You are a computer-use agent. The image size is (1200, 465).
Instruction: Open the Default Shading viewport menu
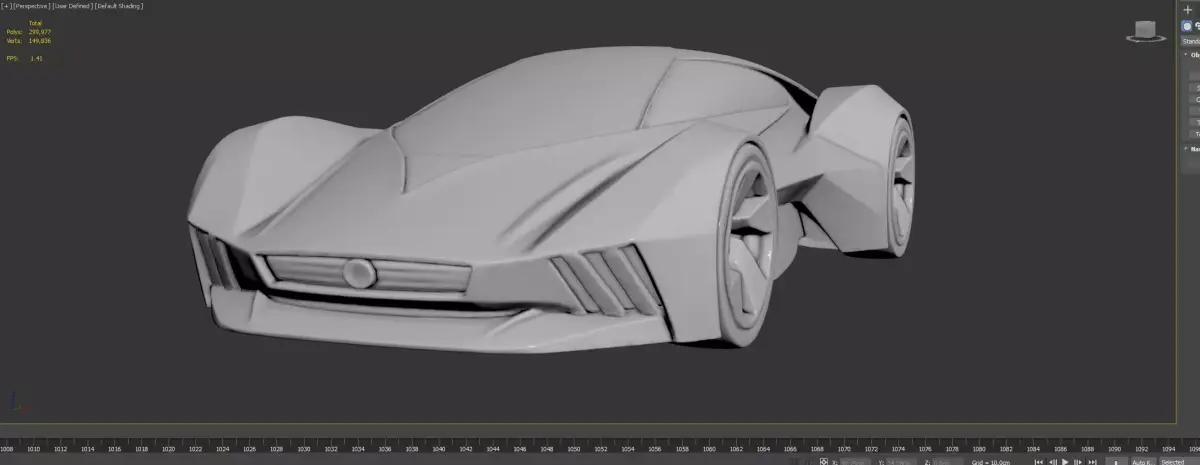pos(119,6)
